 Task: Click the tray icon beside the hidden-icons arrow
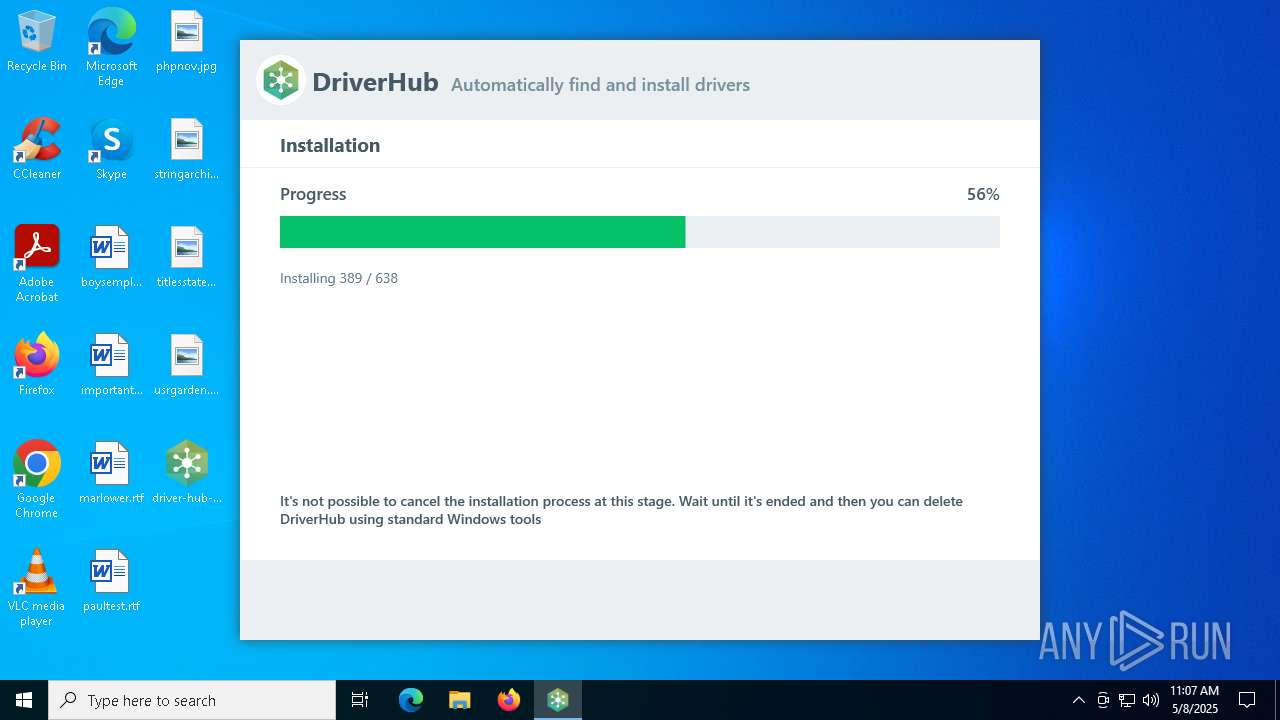(1103, 700)
